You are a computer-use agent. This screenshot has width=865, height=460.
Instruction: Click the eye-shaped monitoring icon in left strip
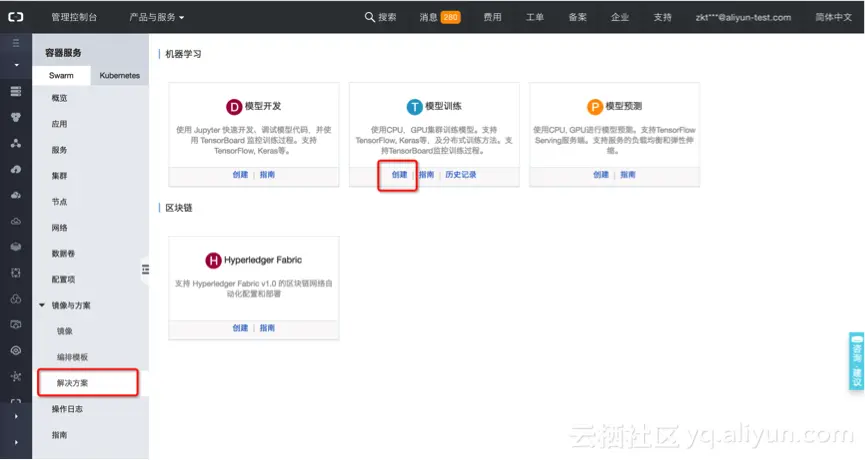16,350
